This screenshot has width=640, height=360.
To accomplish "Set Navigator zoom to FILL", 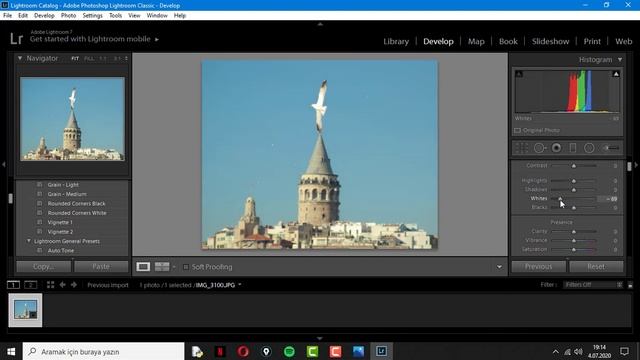I will coord(89,58).
